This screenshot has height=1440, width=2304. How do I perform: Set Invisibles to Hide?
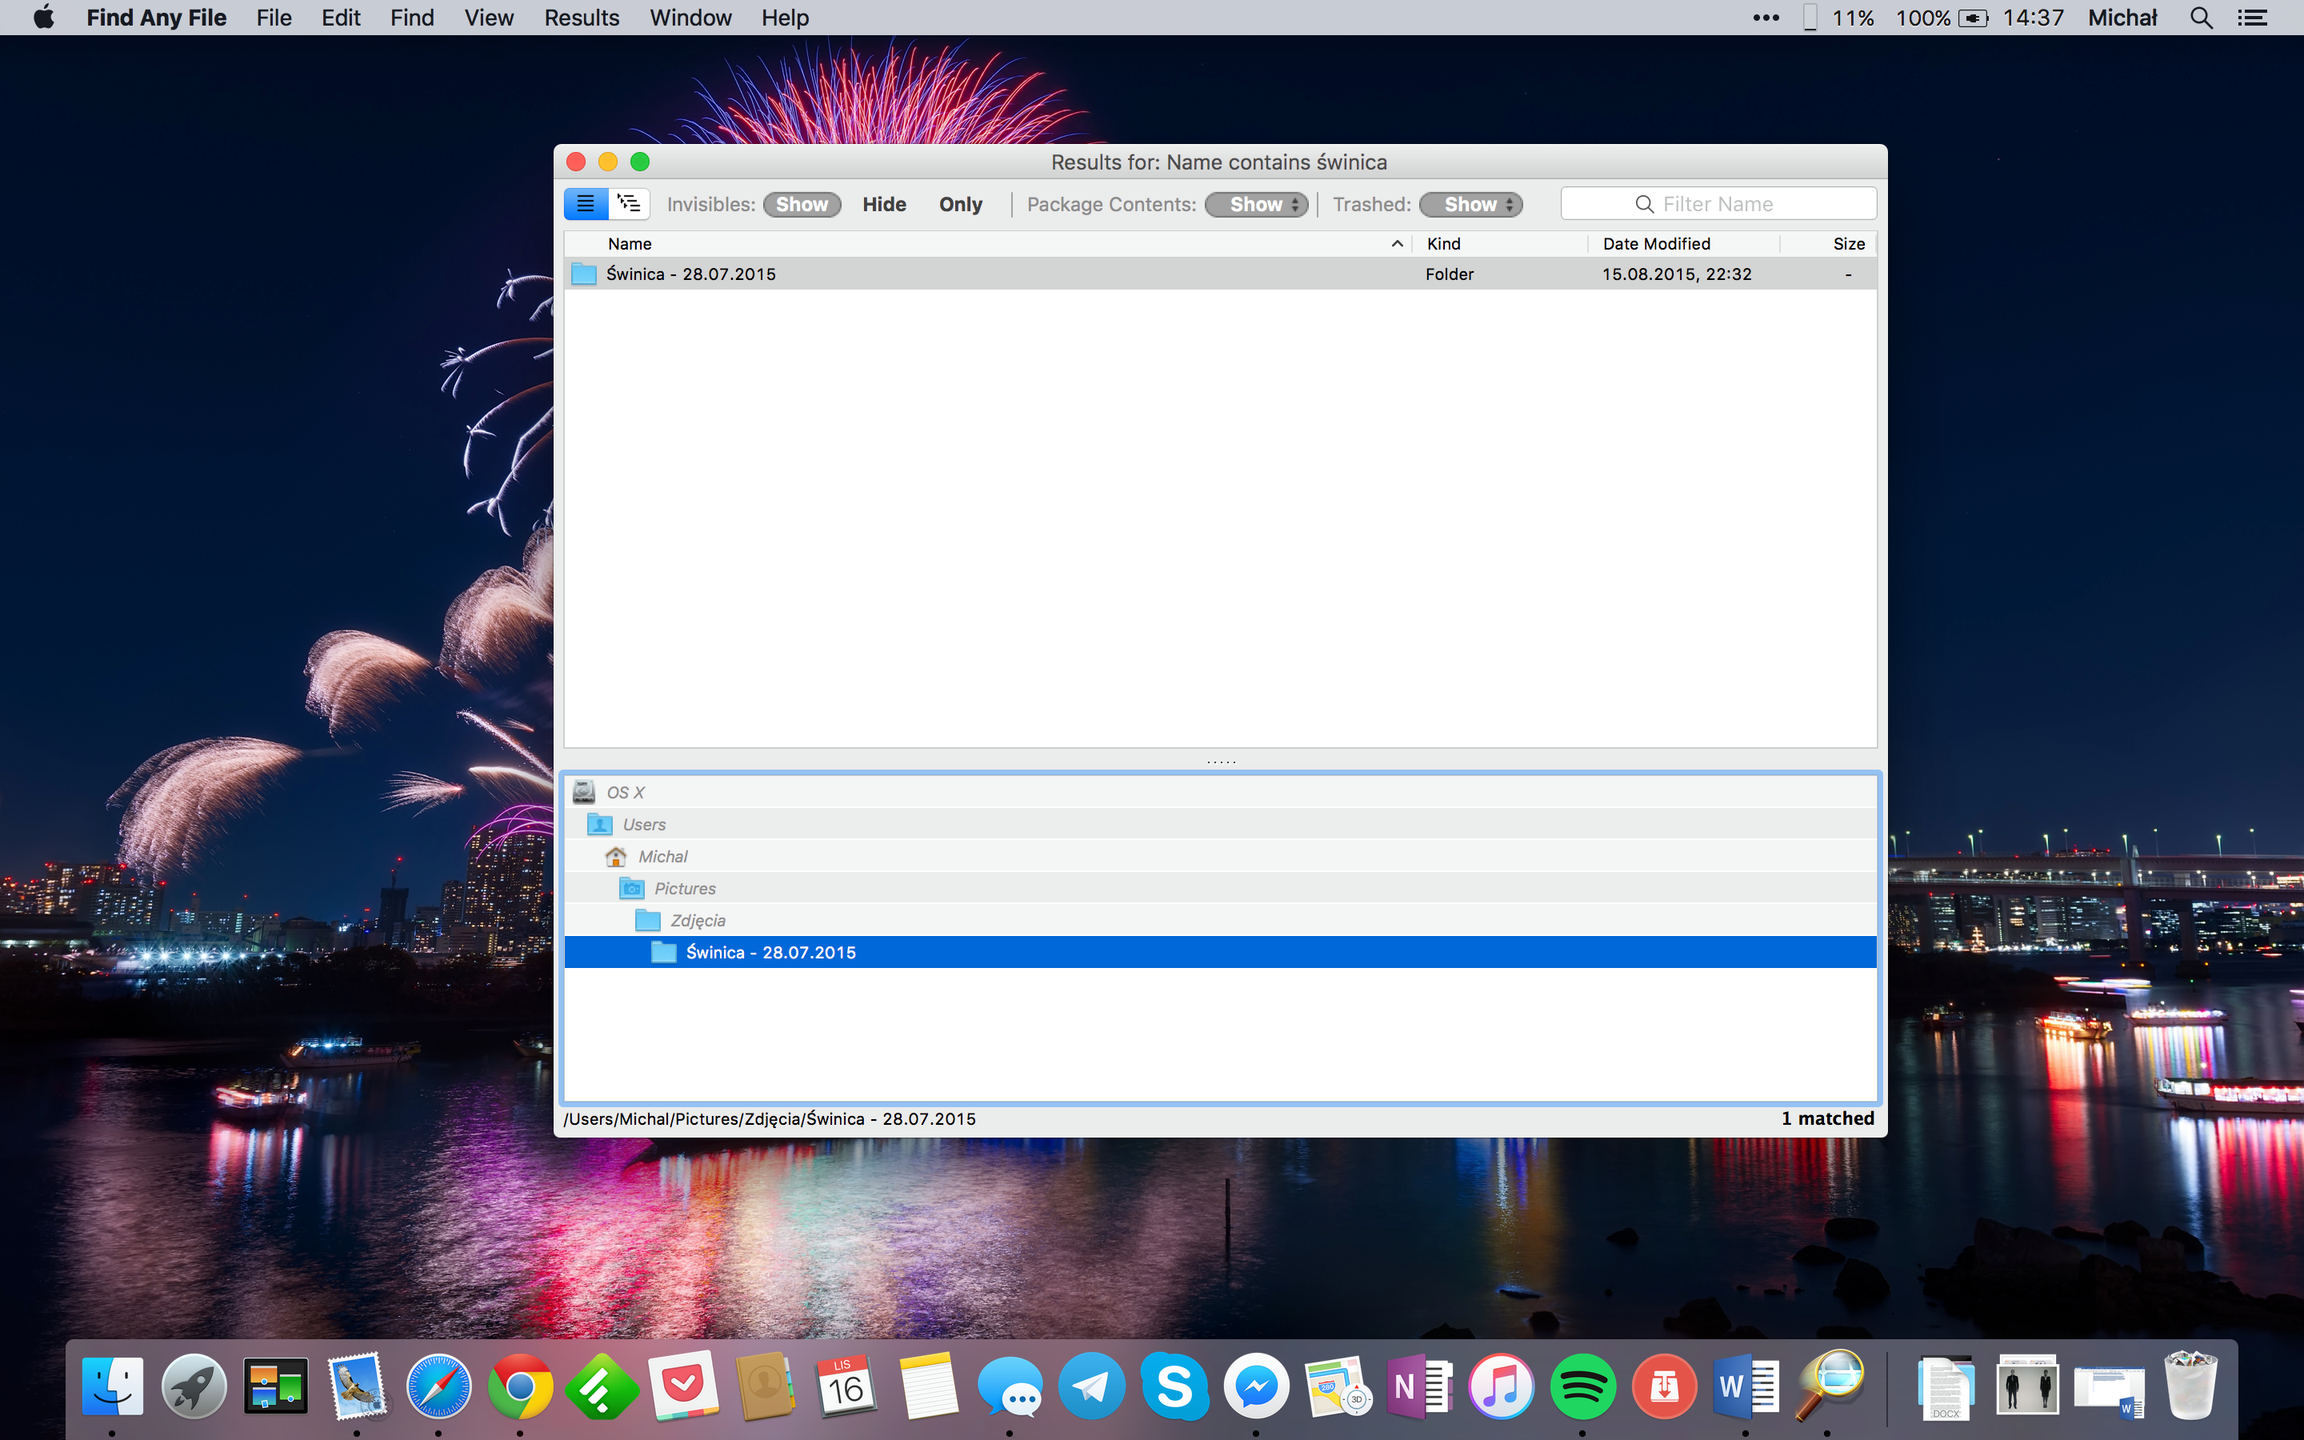click(x=884, y=204)
